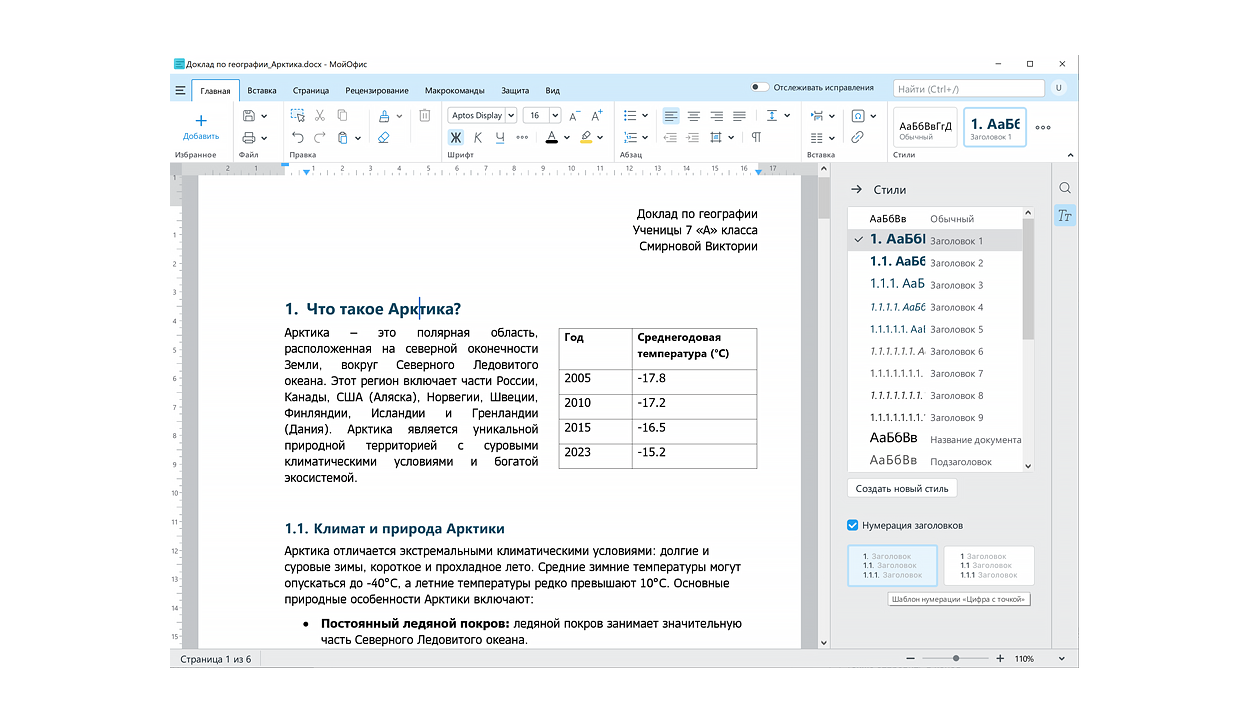Open the Вставка tab
Viewport: 1250px width, 718px height.
[x=262, y=91]
